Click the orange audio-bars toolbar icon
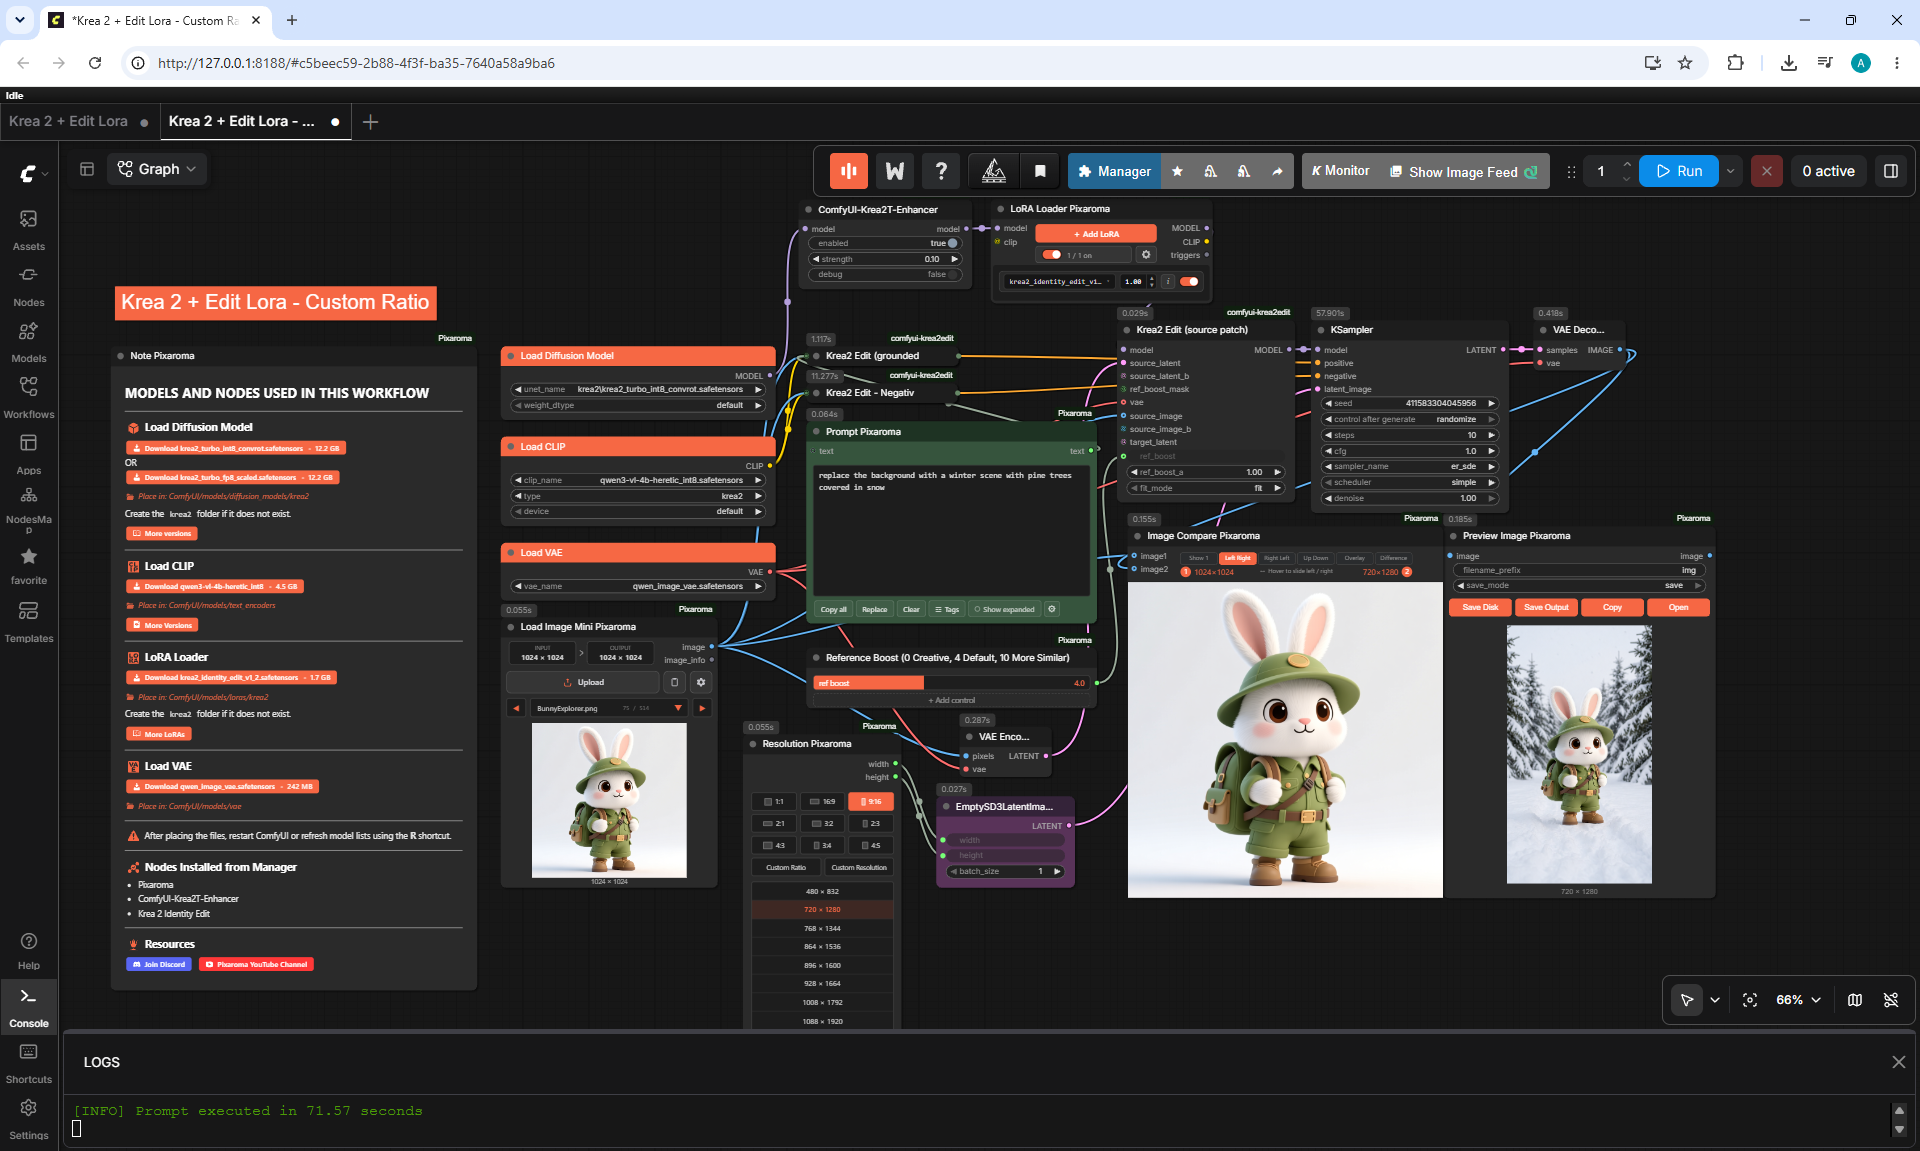 point(849,171)
